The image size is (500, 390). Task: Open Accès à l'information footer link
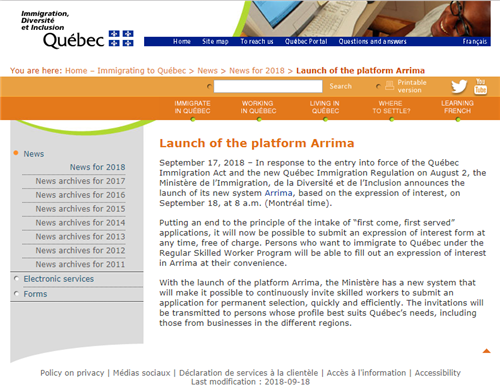click(366, 373)
